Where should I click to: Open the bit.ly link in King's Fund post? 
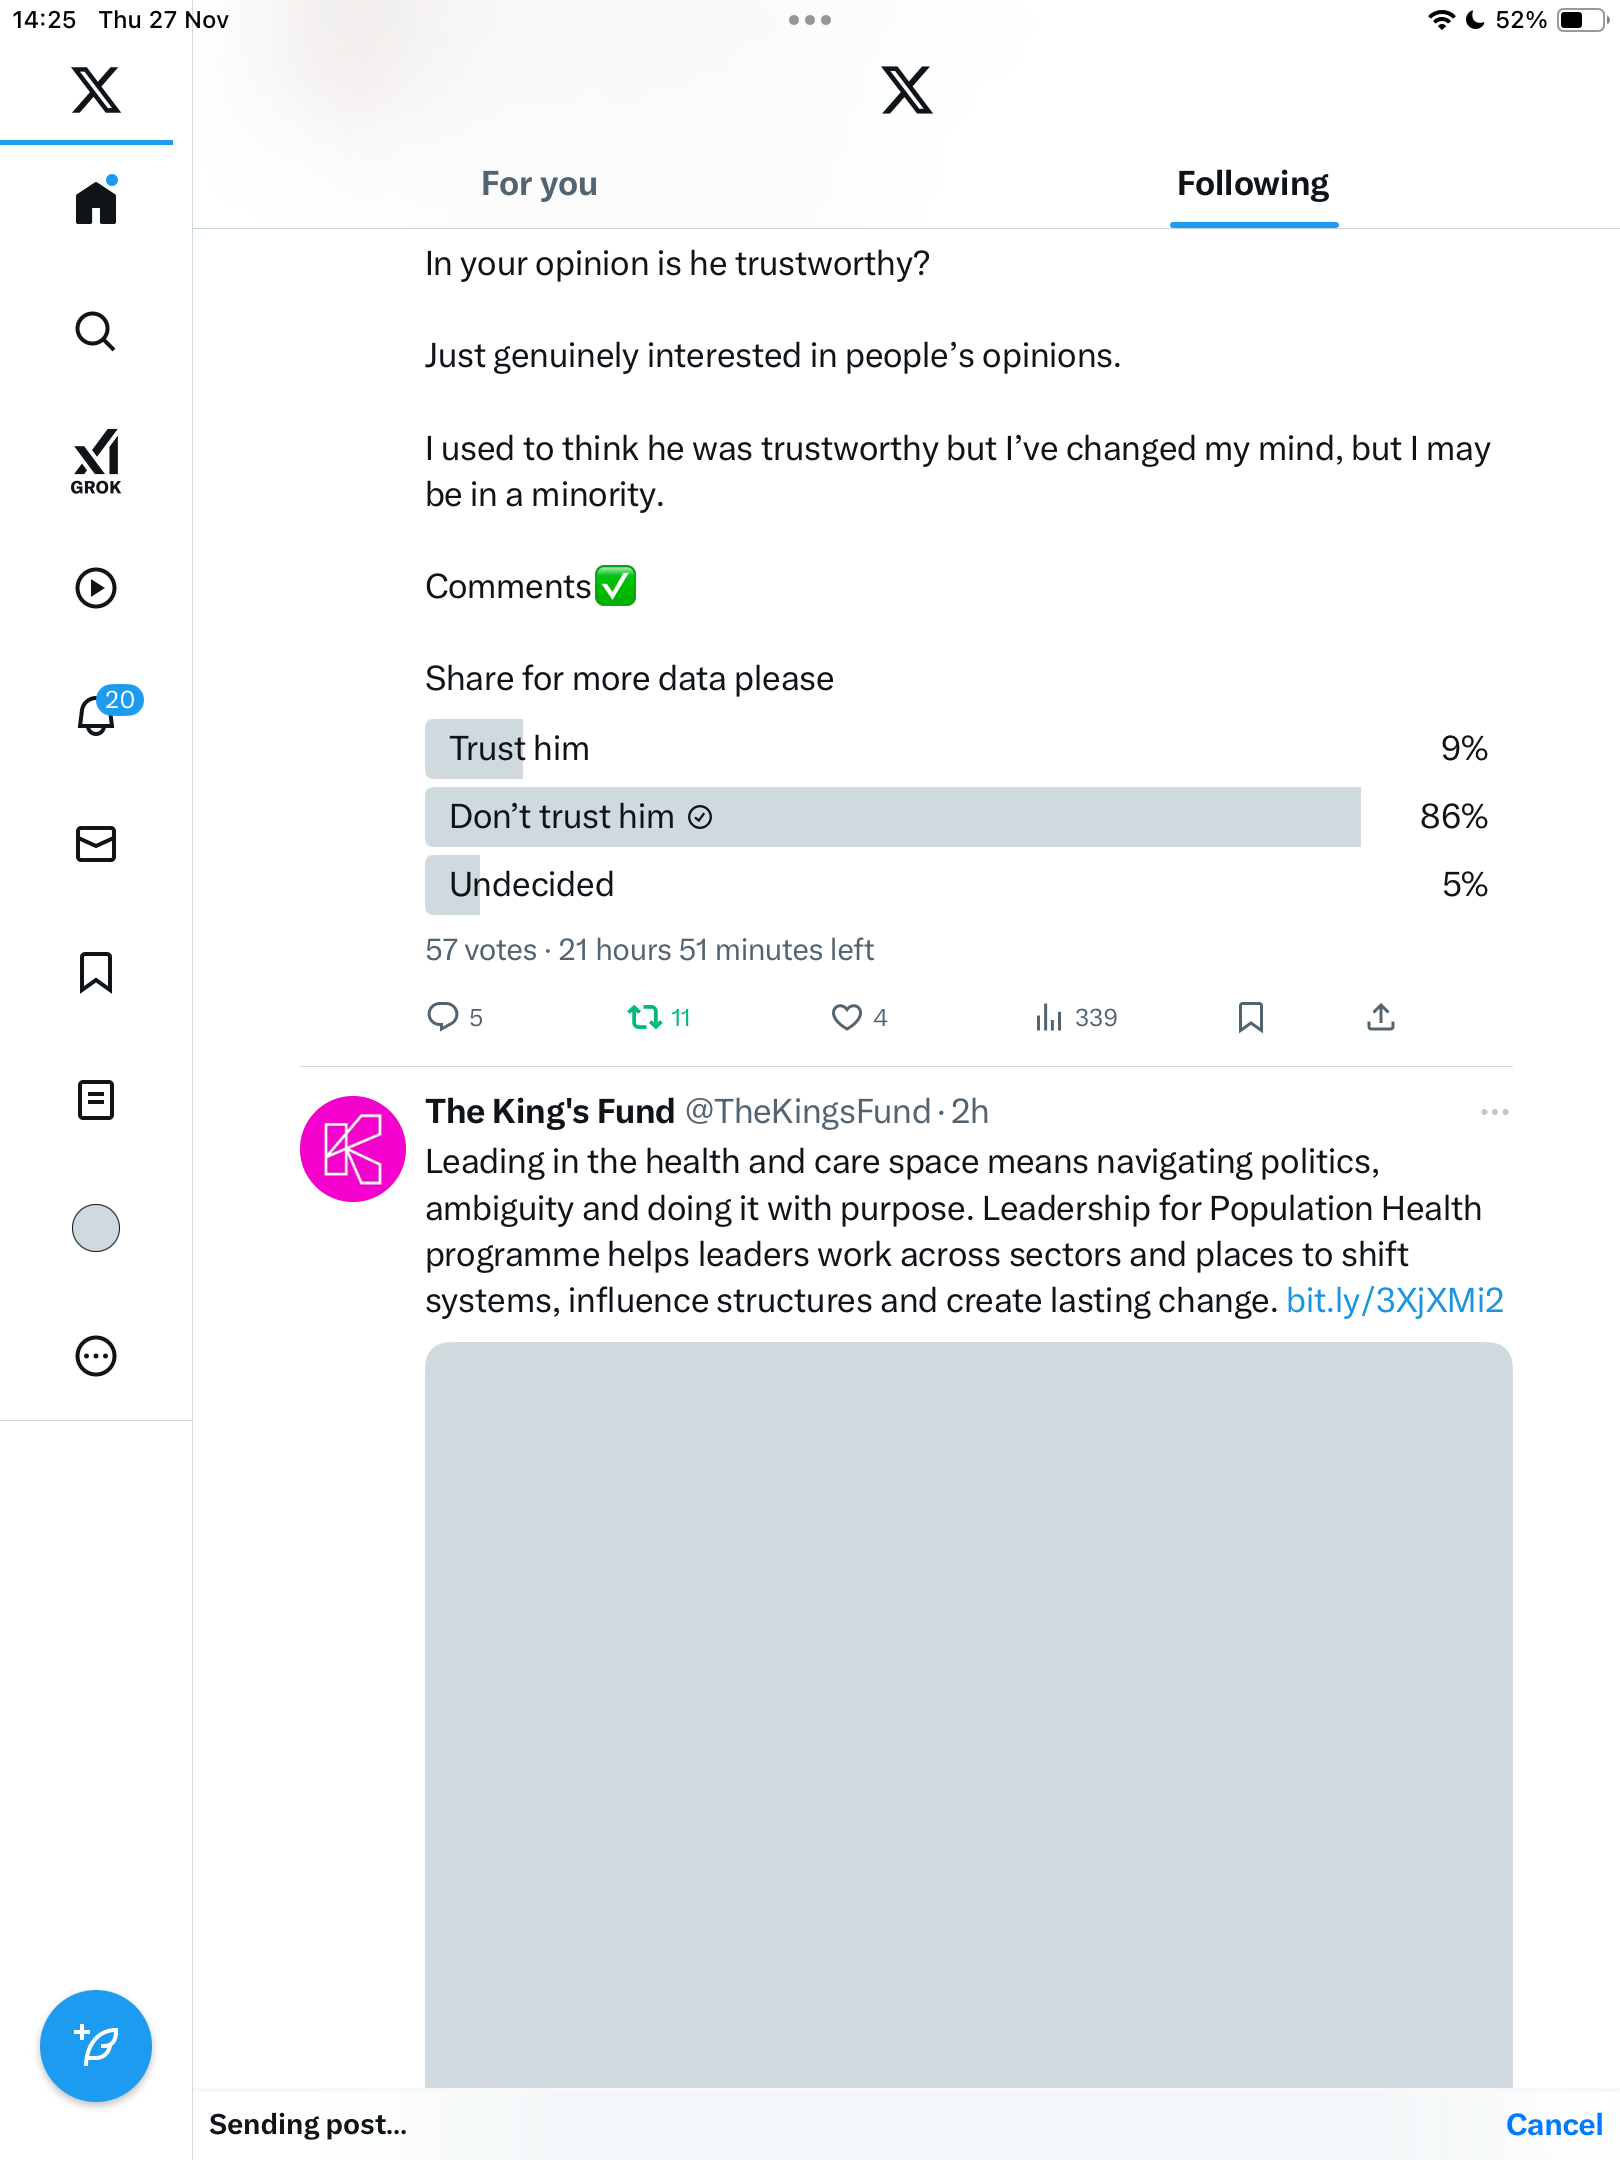pyautogui.click(x=1394, y=1300)
